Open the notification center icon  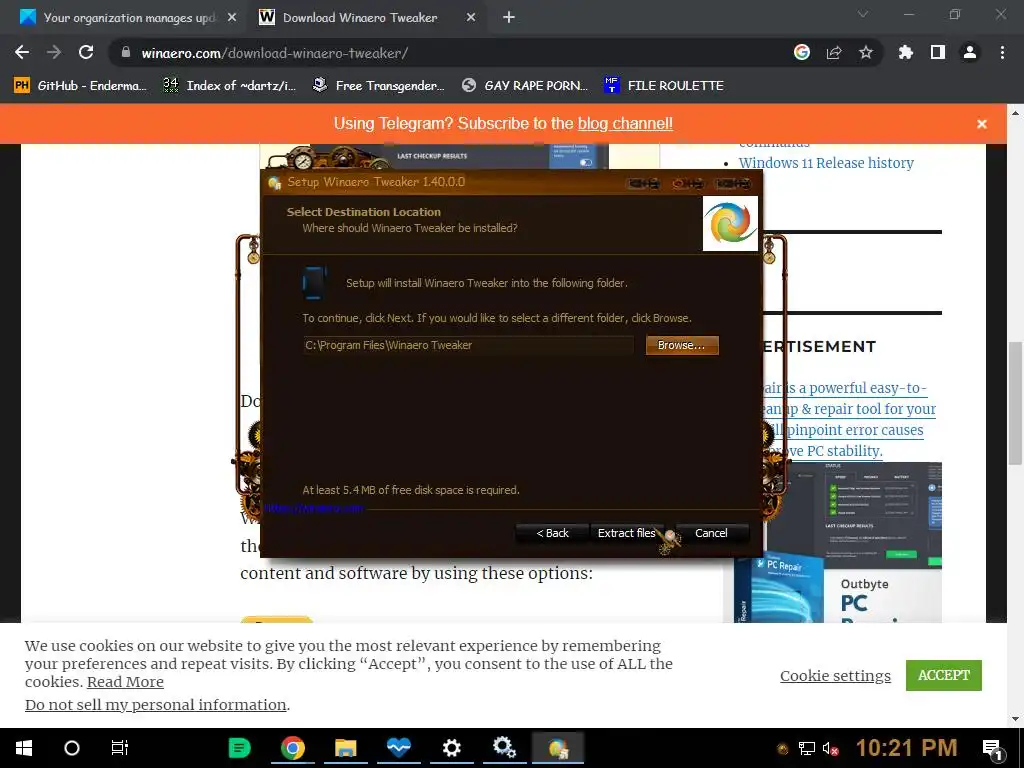[993, 749]
